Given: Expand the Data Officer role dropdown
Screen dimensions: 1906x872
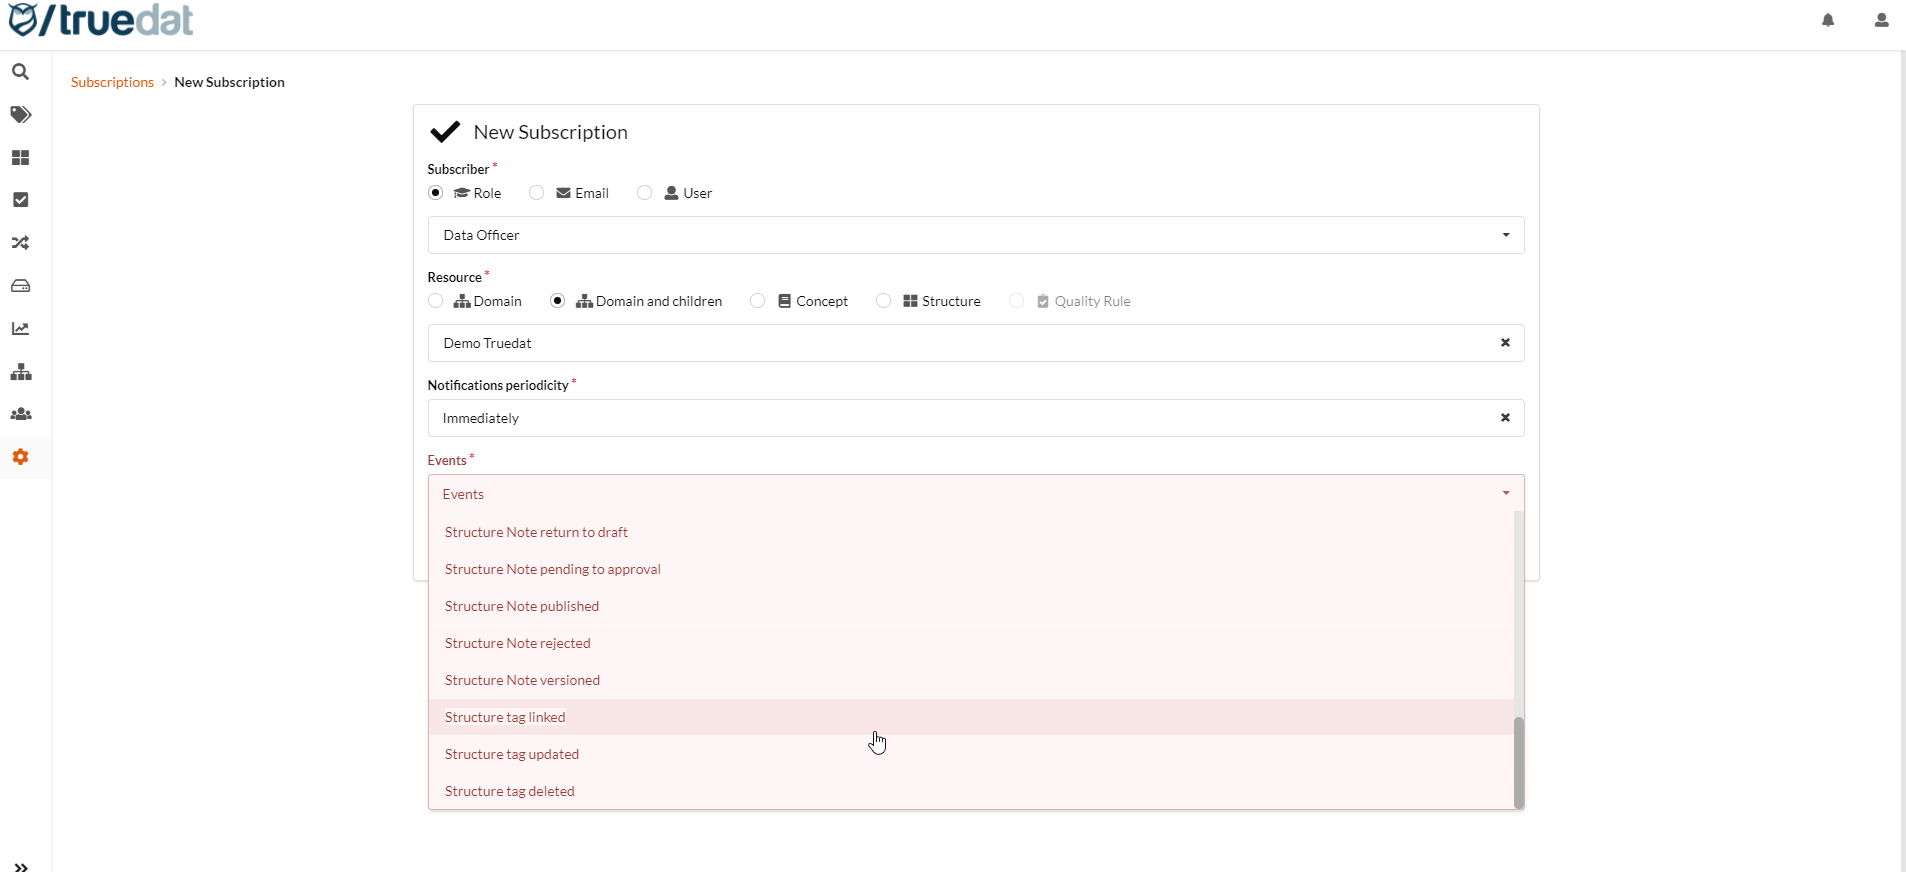Looking at the screenshot, I should (x=1505, y=235).
